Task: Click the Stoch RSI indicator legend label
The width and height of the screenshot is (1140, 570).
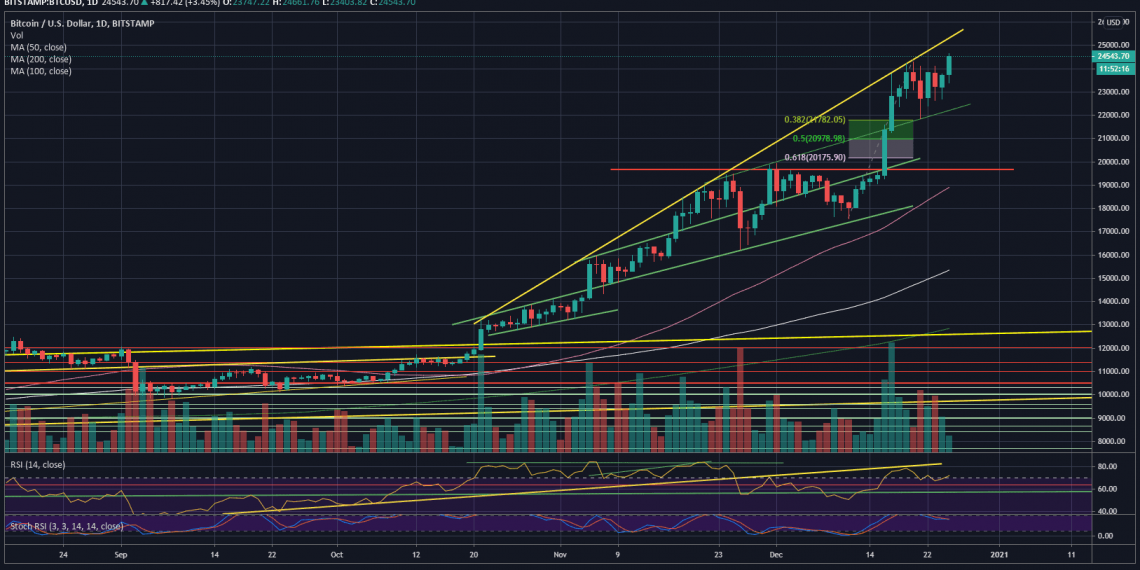Action: coord(64,526)
